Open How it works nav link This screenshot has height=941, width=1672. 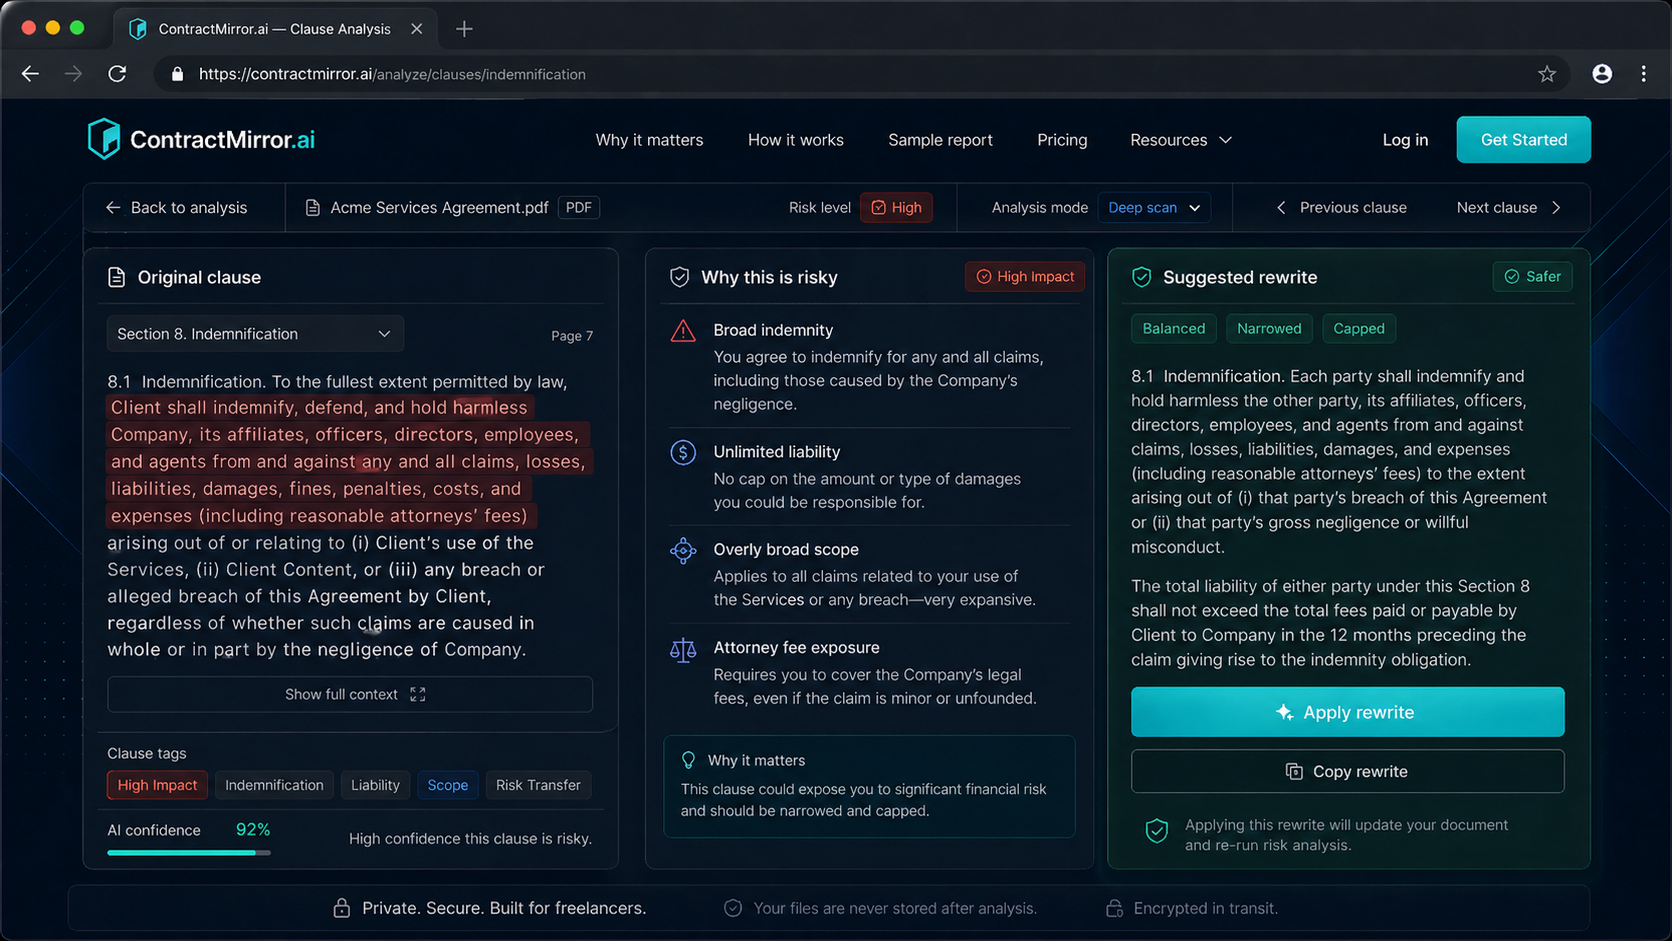796,140
